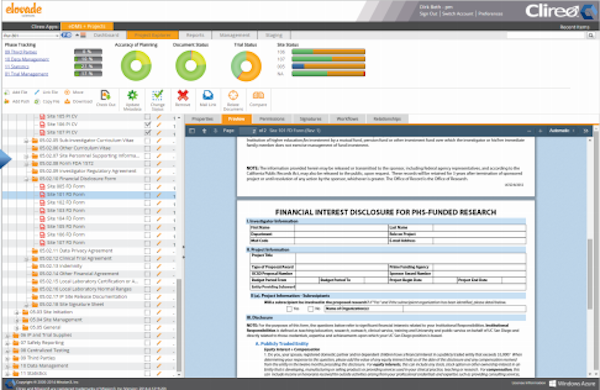Click the Compare documents icon
This screenshot has height=390, width=600.
(x=258, y=95)
